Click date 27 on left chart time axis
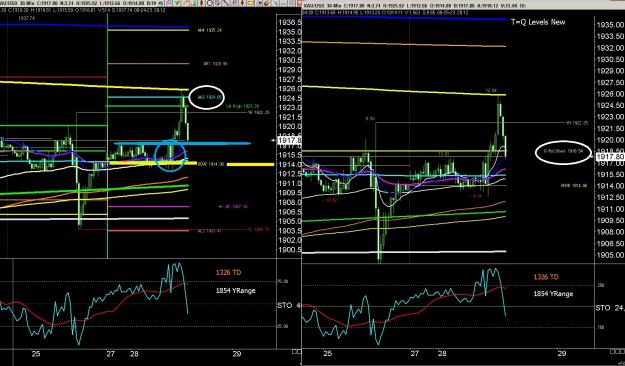Image resolution: width=625 pixels, height=366 pixels. click(x=110, y=354)
